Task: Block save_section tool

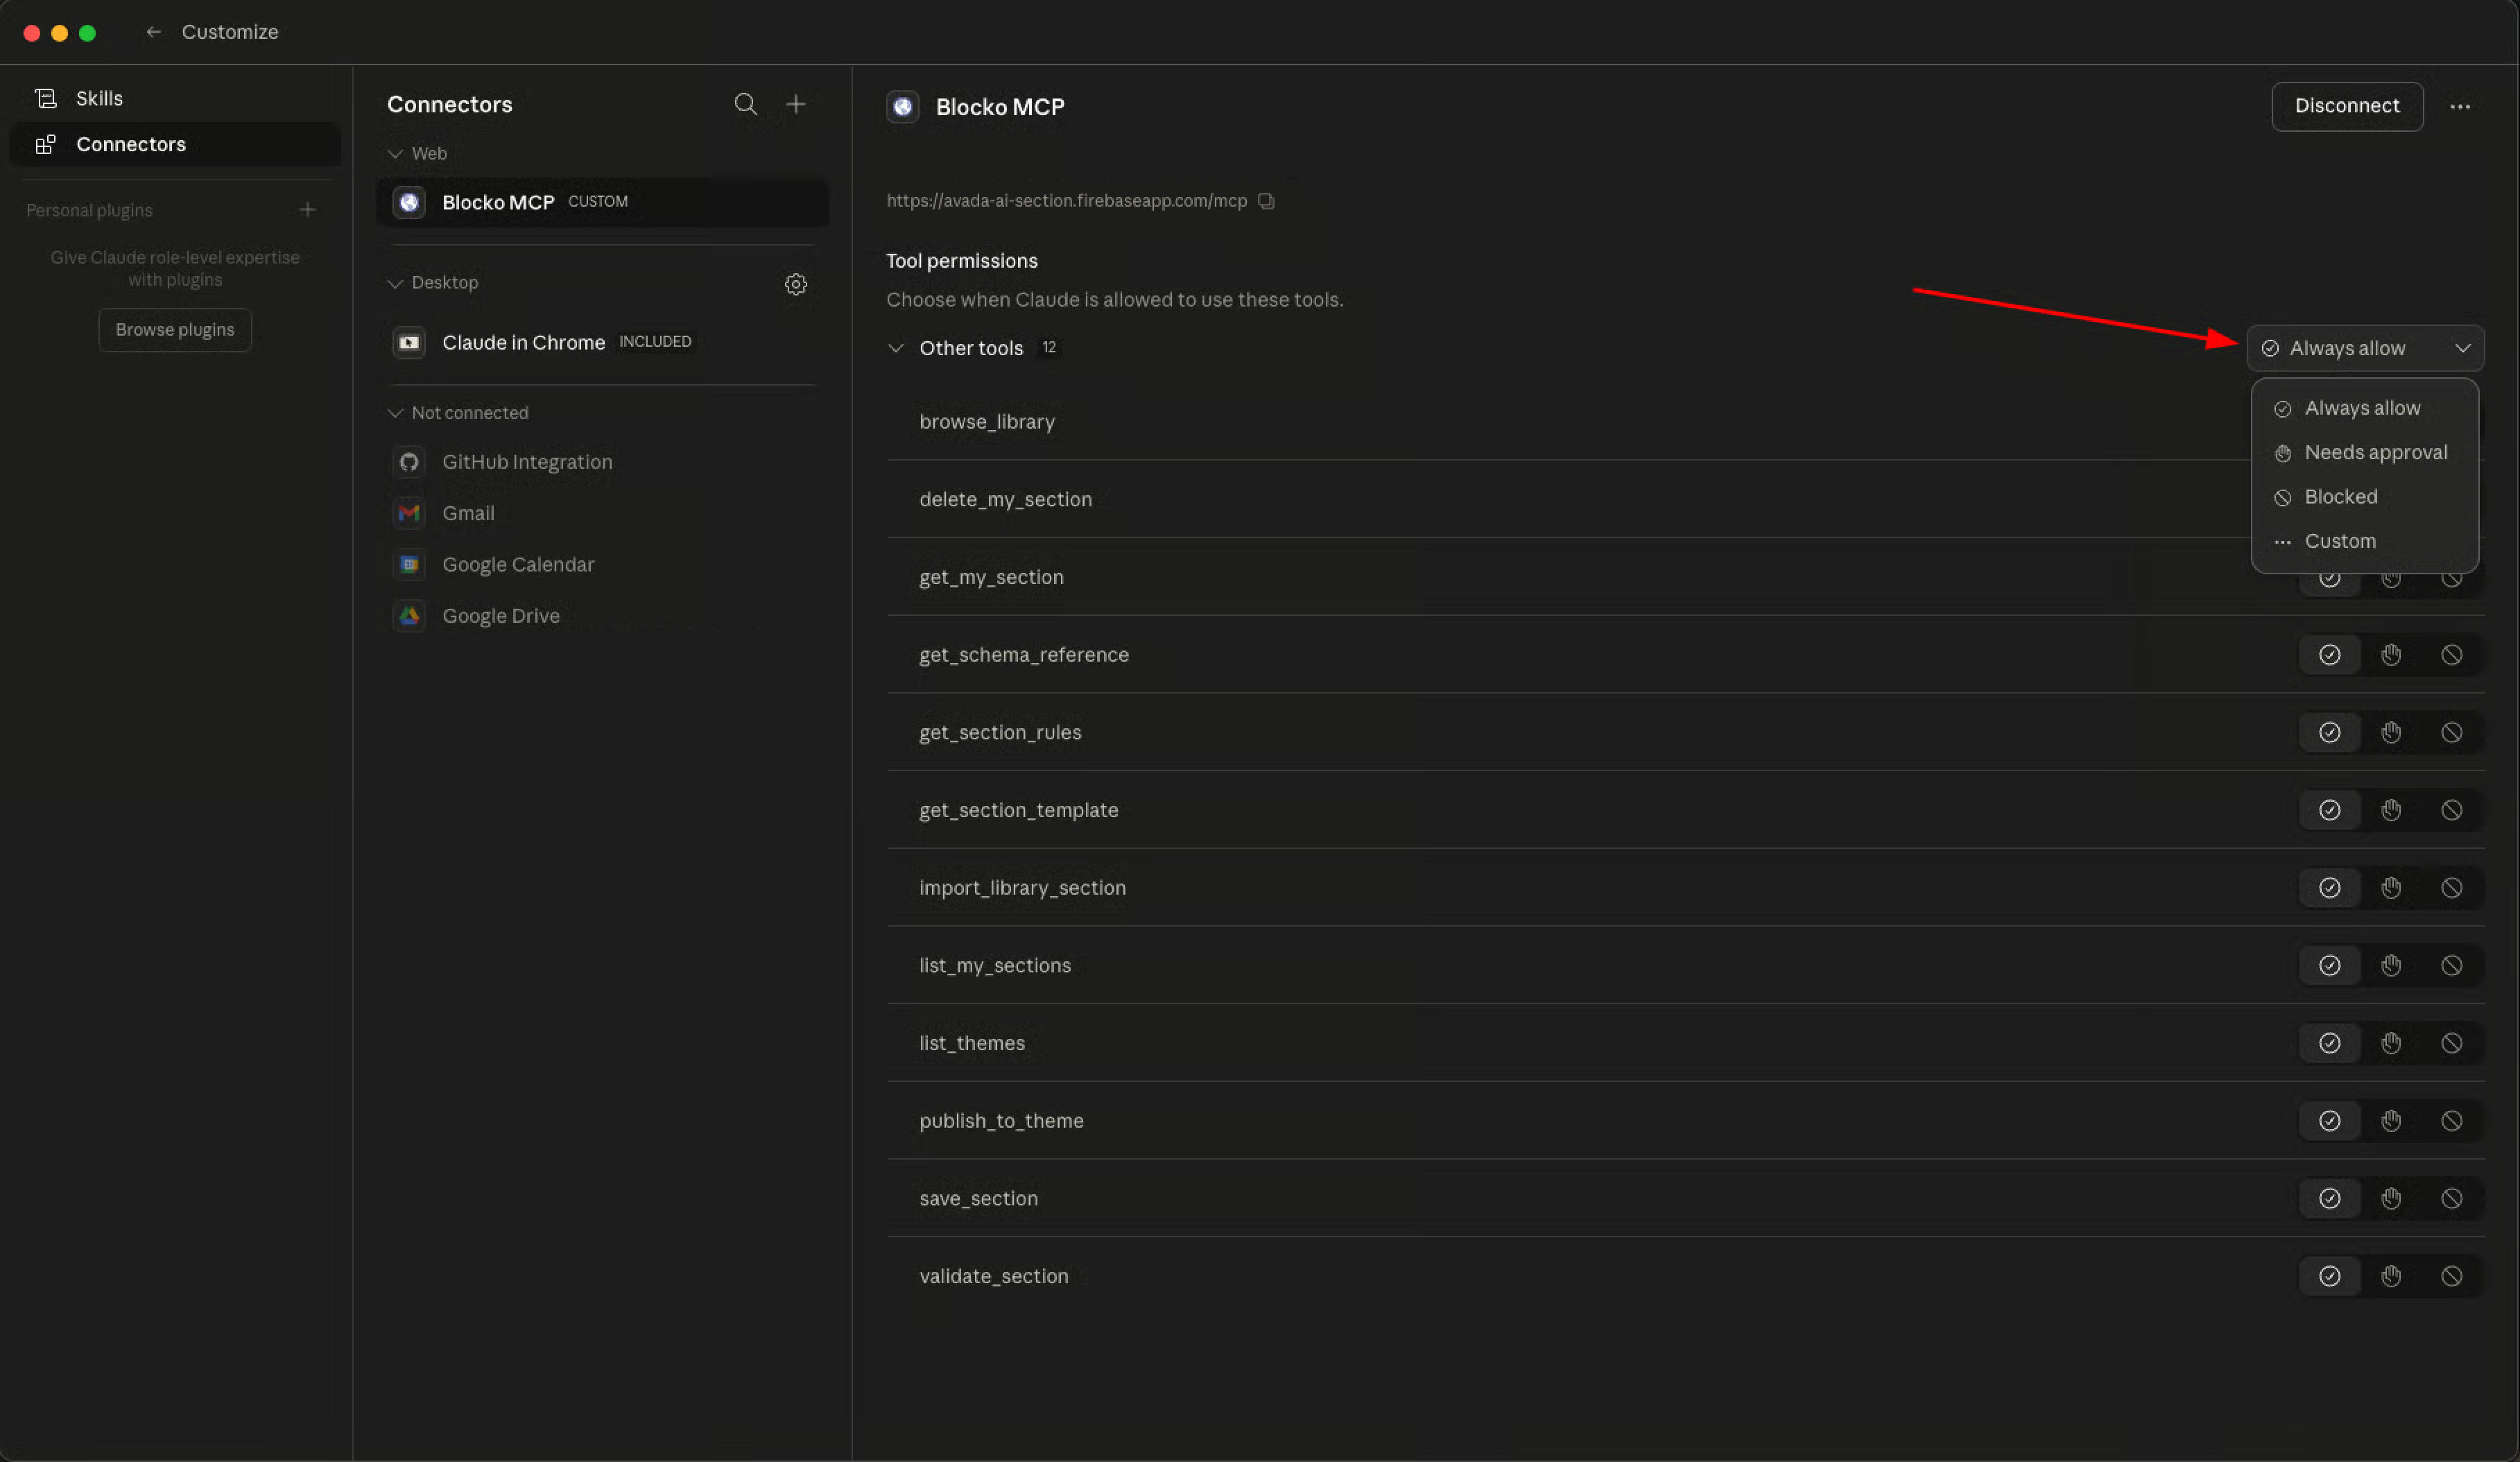Action: tap(2451, 1199)
